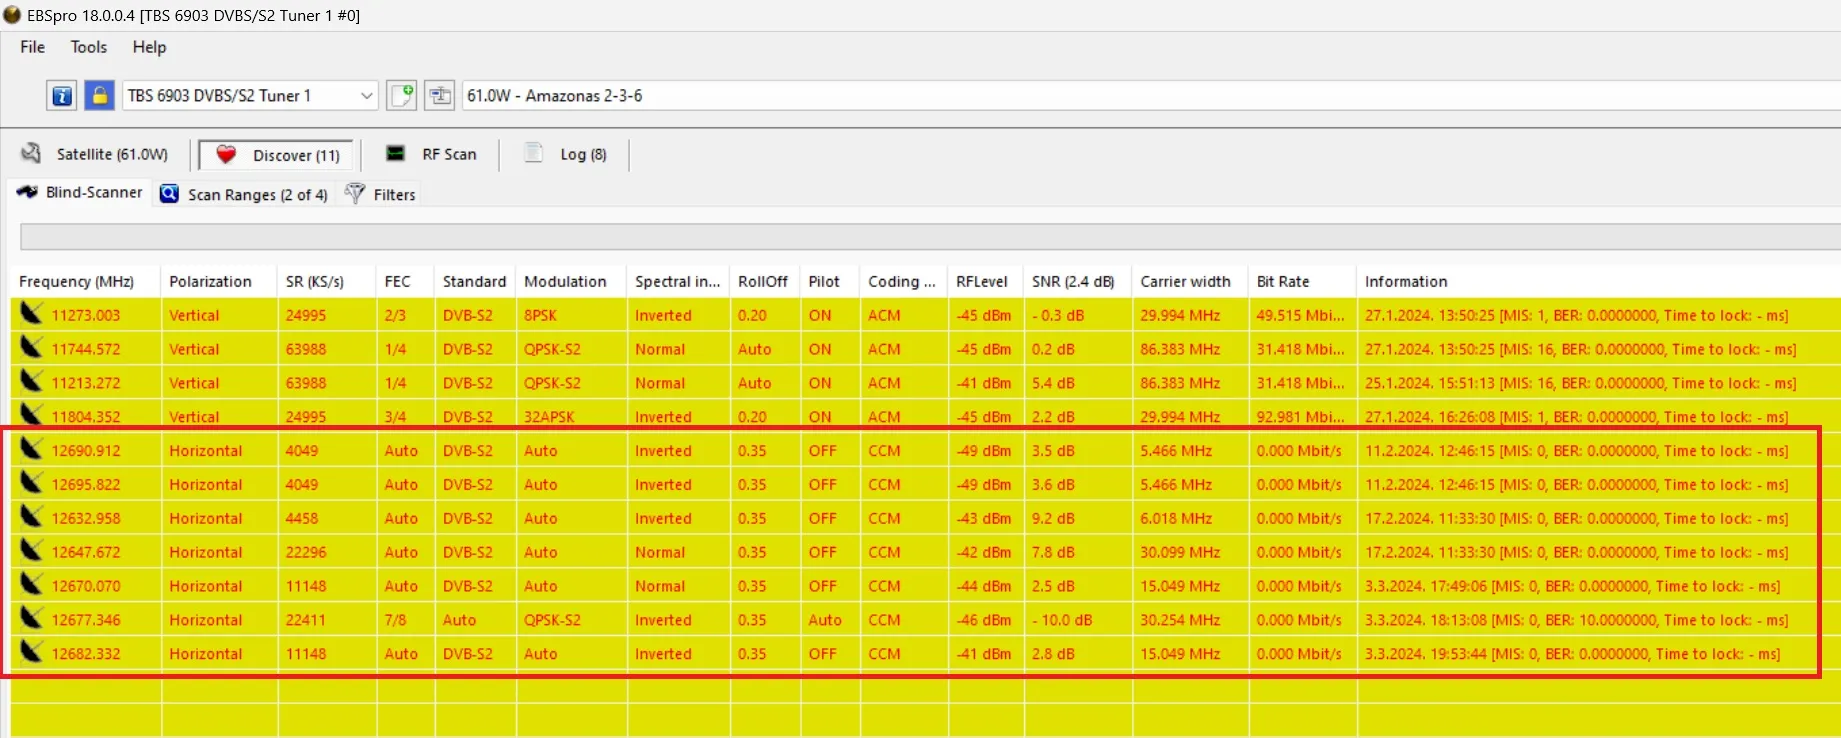Open the Filters funnel tab
Viewport: 1841px width, 738px height.
tap(381, 194)
